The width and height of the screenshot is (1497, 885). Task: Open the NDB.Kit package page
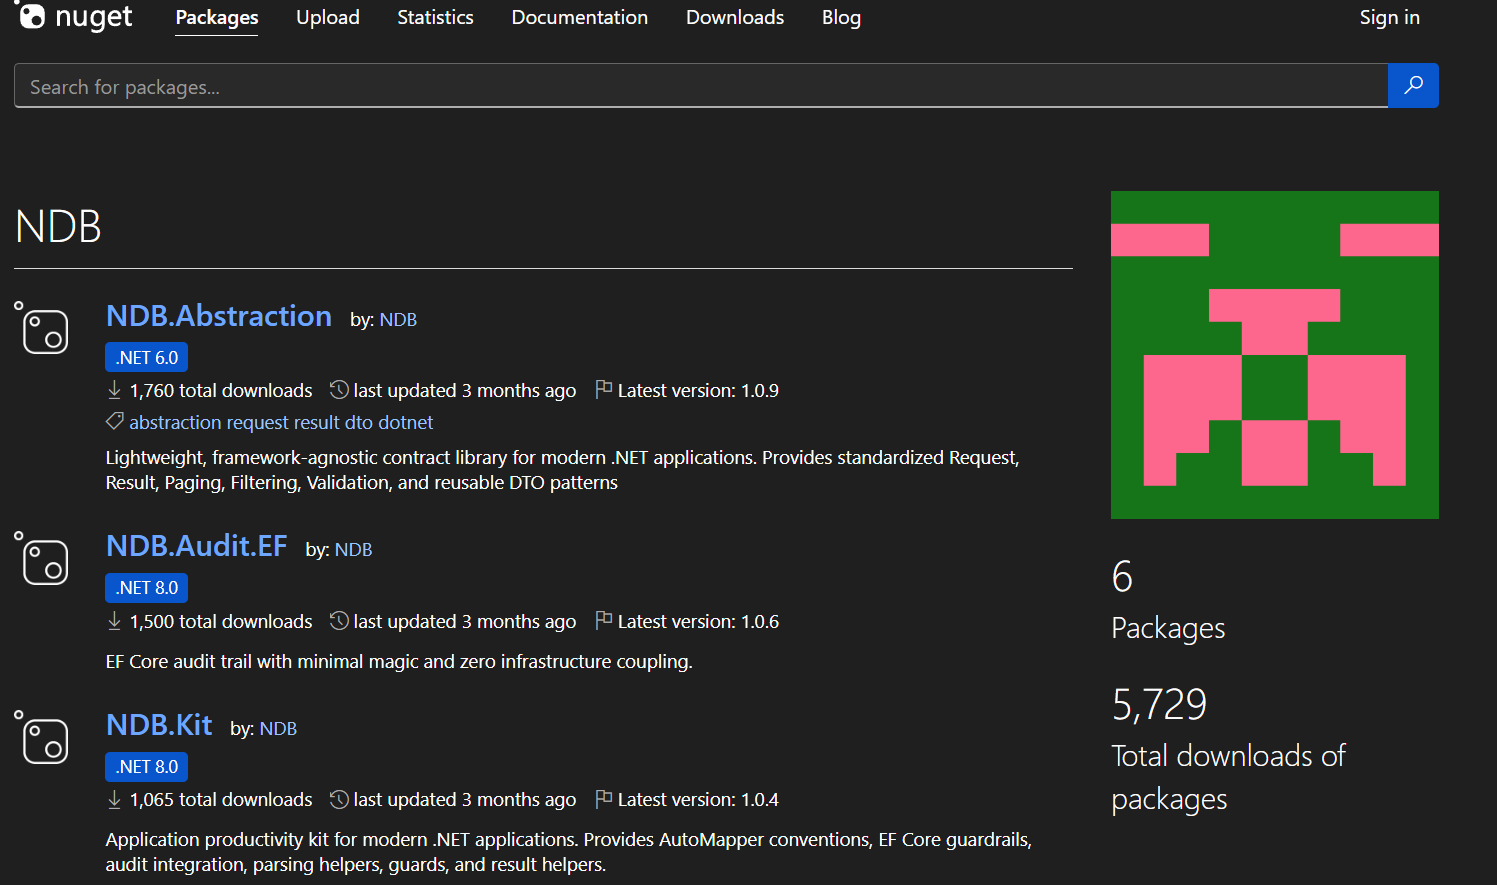[x=159, y=725]
